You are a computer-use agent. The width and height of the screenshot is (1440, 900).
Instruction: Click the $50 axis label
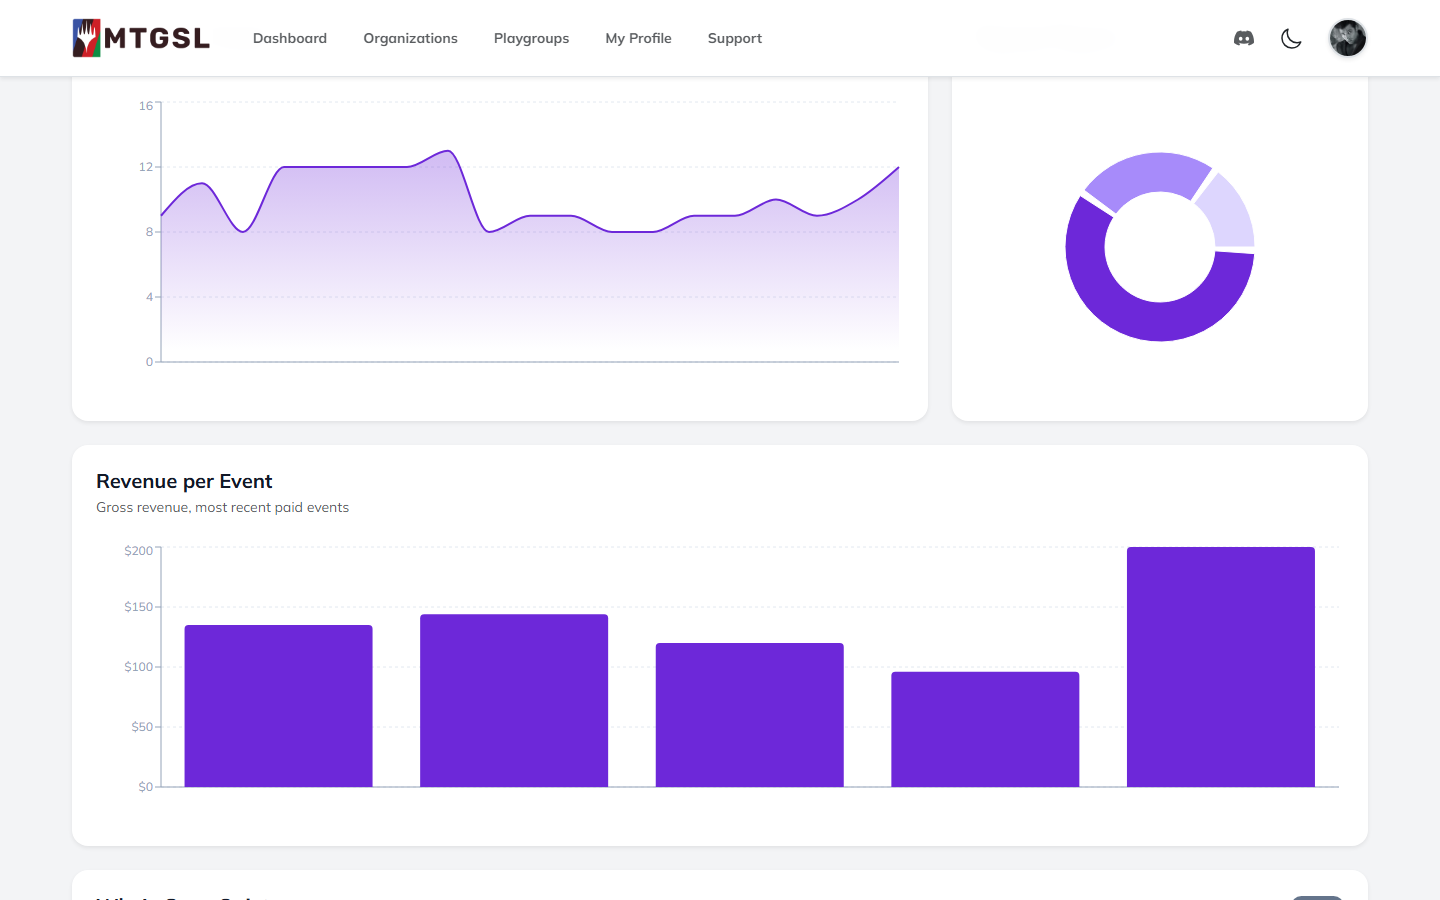click(142, 727)
